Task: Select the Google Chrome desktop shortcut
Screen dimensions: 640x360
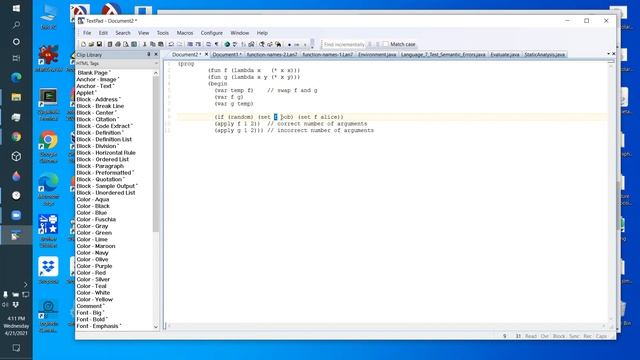Action: tap(49, 146)
